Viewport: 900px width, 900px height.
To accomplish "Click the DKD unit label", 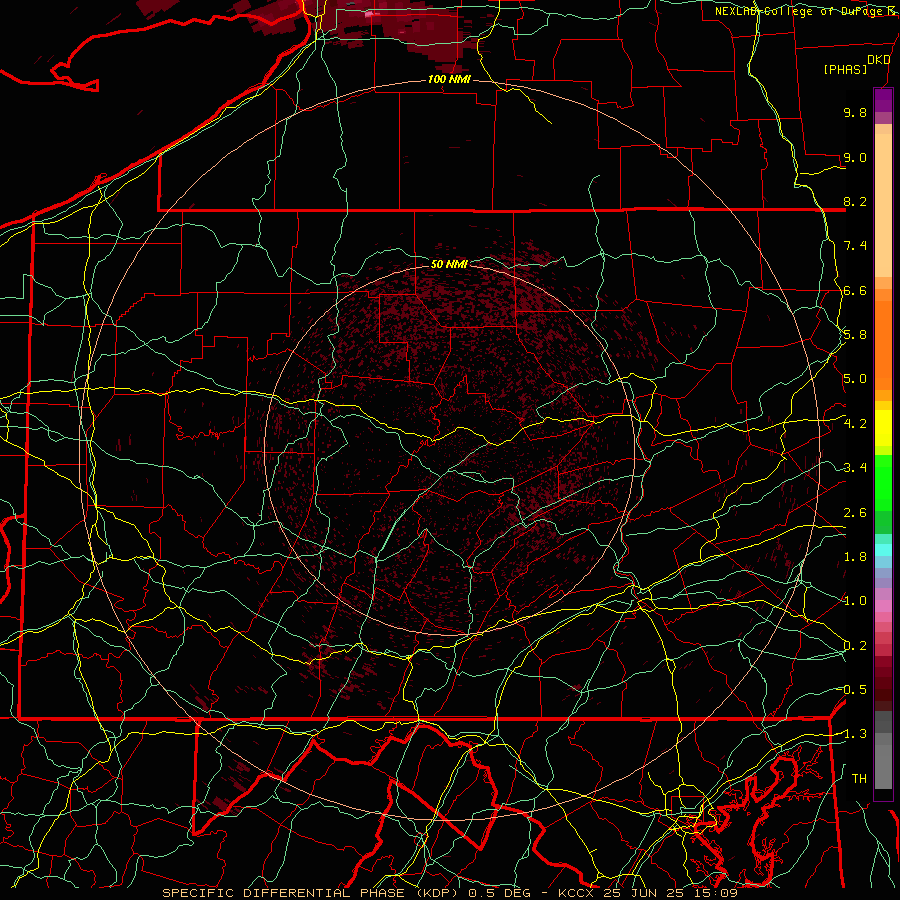I will point(879,60).
